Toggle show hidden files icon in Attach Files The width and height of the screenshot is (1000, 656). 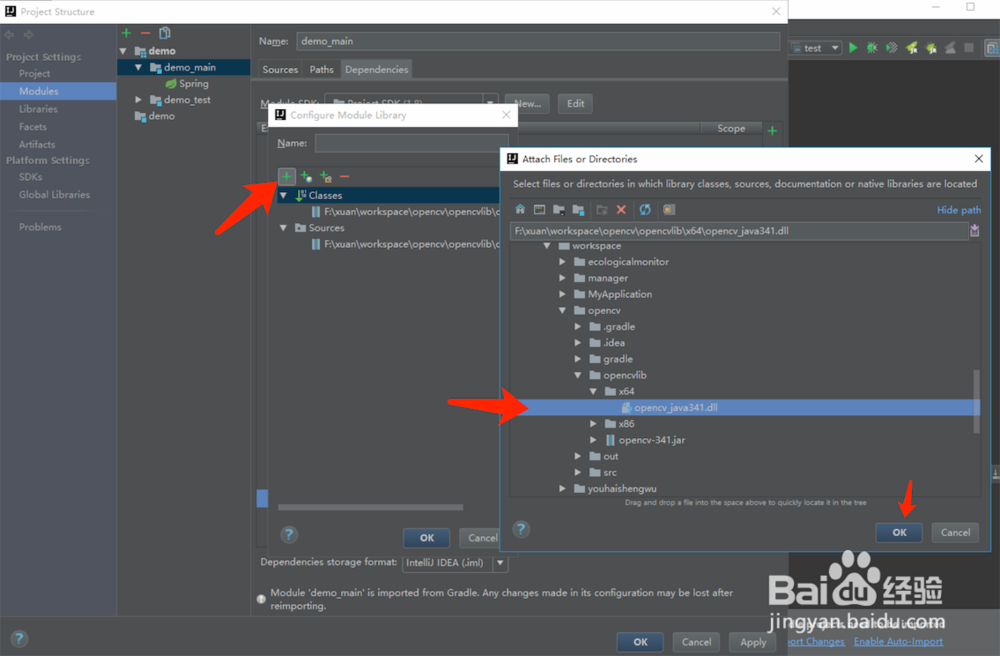[x=669, y=210]
